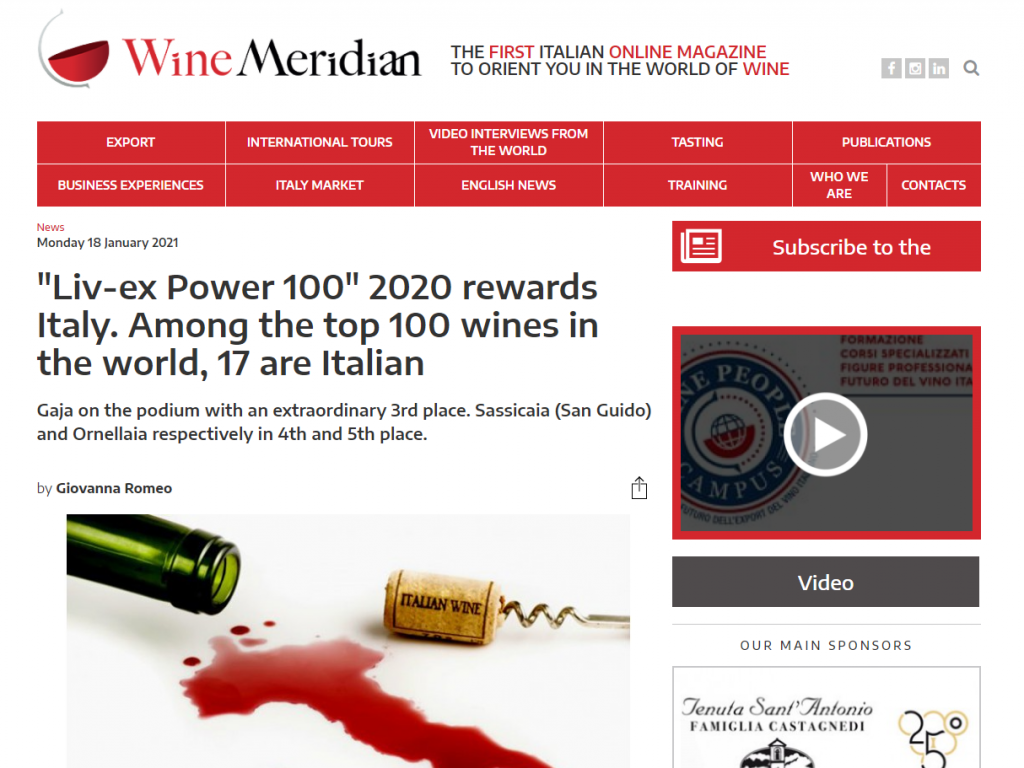
Task: Open the Who We Are page
Action: [839, 185]
